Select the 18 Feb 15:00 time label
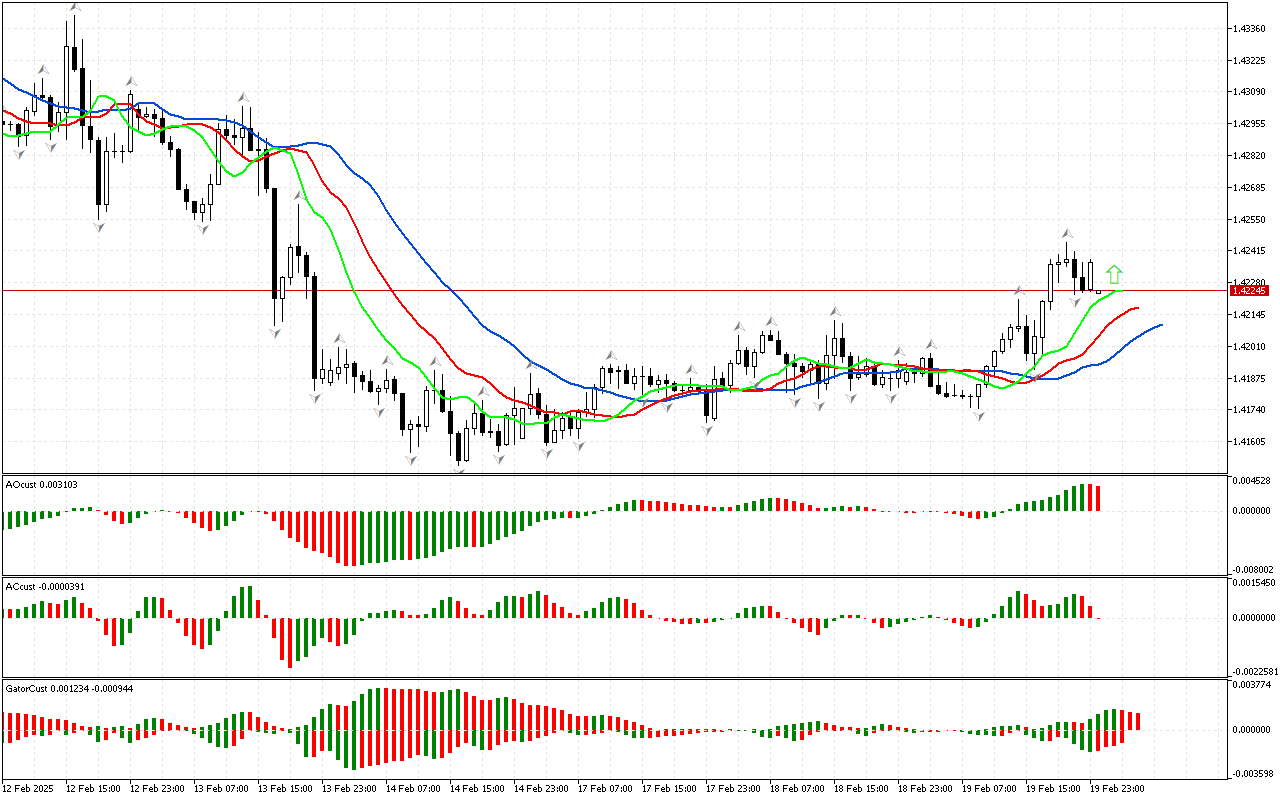 [x=859, y=789]
